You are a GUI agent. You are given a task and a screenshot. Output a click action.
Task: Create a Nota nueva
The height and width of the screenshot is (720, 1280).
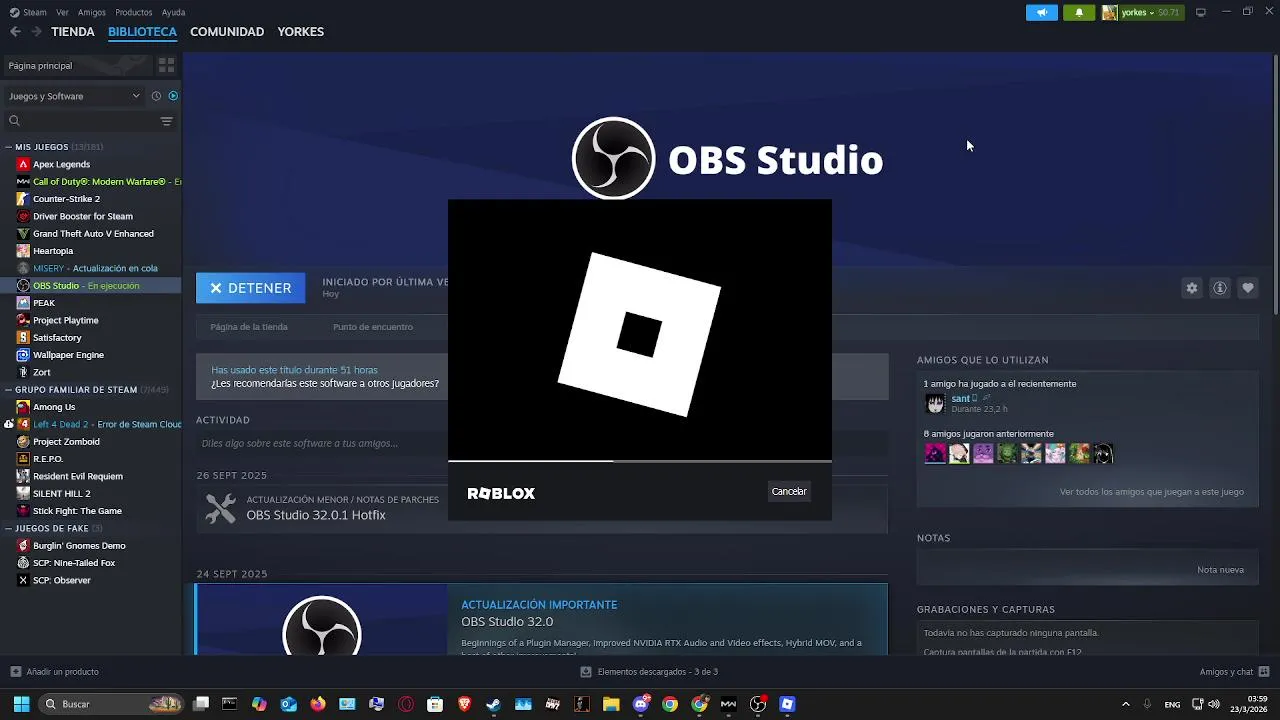click(1220, 570)
